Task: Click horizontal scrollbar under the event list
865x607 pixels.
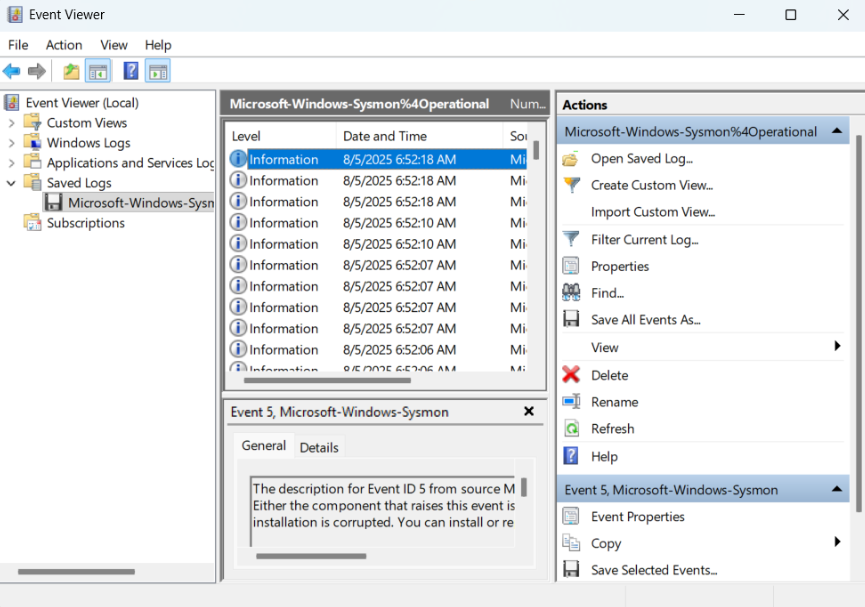Action: [x=330, y=380]
